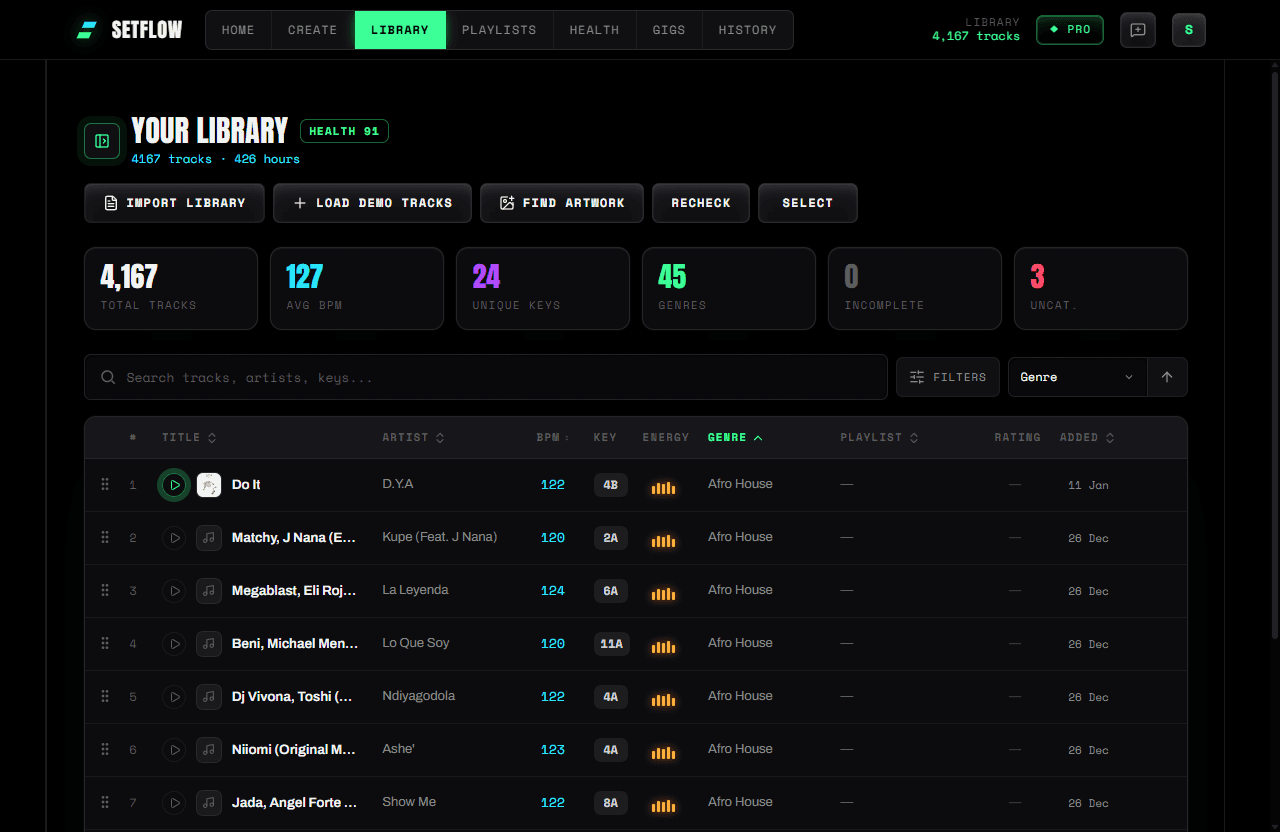Image resolution: width=1280 pixels, height=832 pixels.
Task: Click music note icon for Dj Vivona track
Action: (209, 697)
